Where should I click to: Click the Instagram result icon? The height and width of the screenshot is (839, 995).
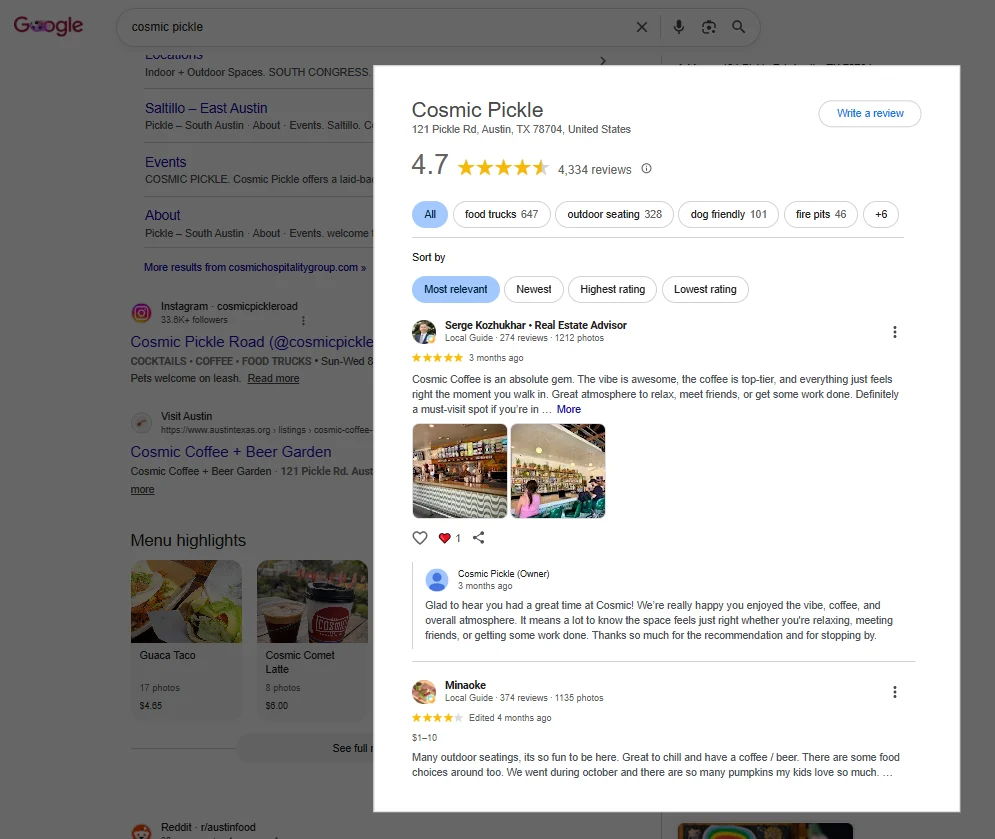pyautogui.click(x=142, y=312)
